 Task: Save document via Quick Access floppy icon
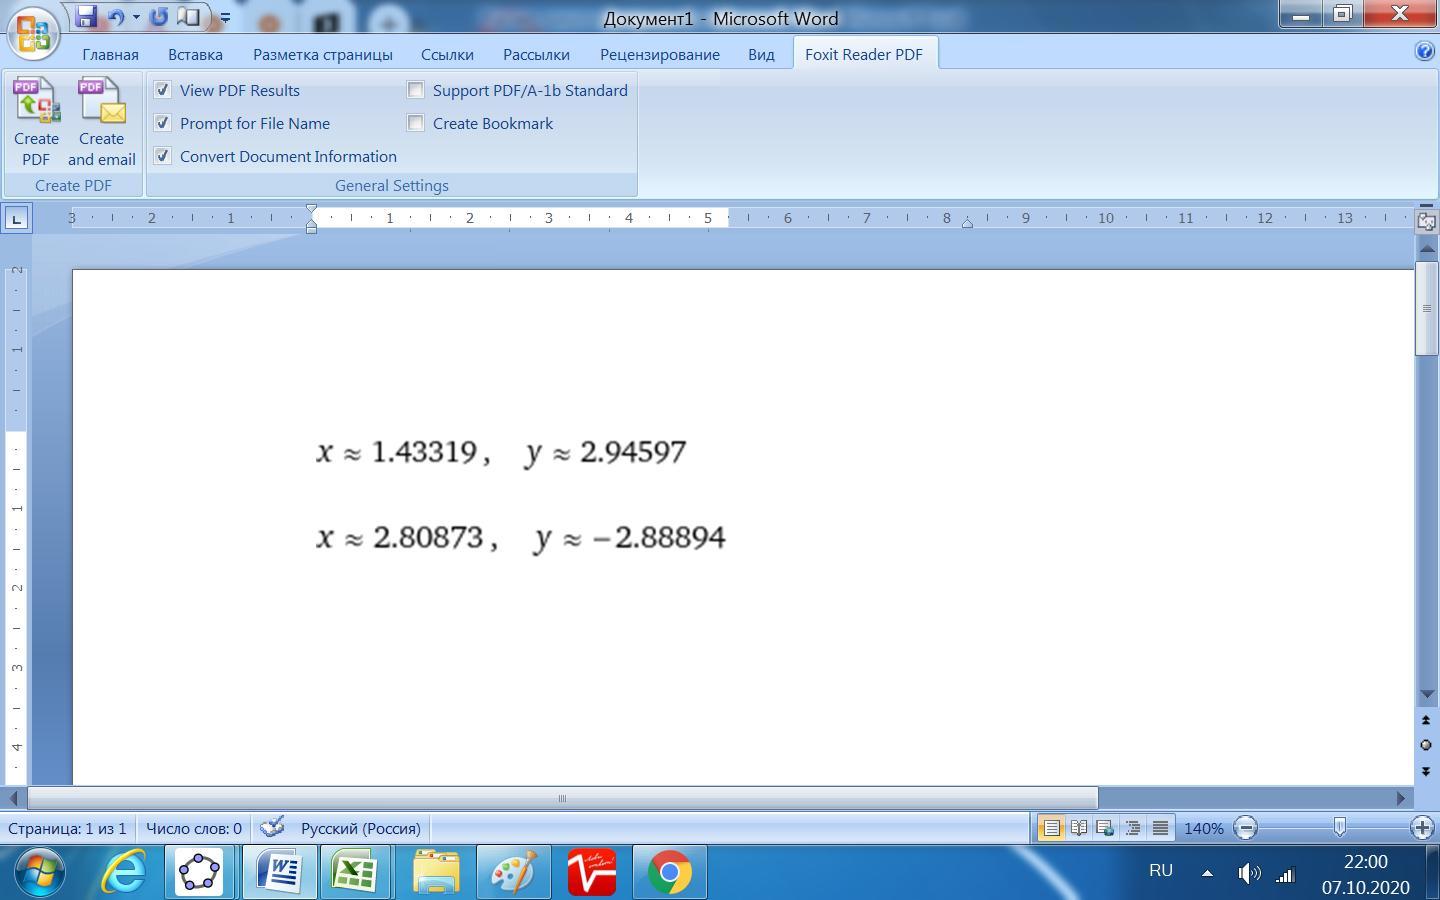86,17
